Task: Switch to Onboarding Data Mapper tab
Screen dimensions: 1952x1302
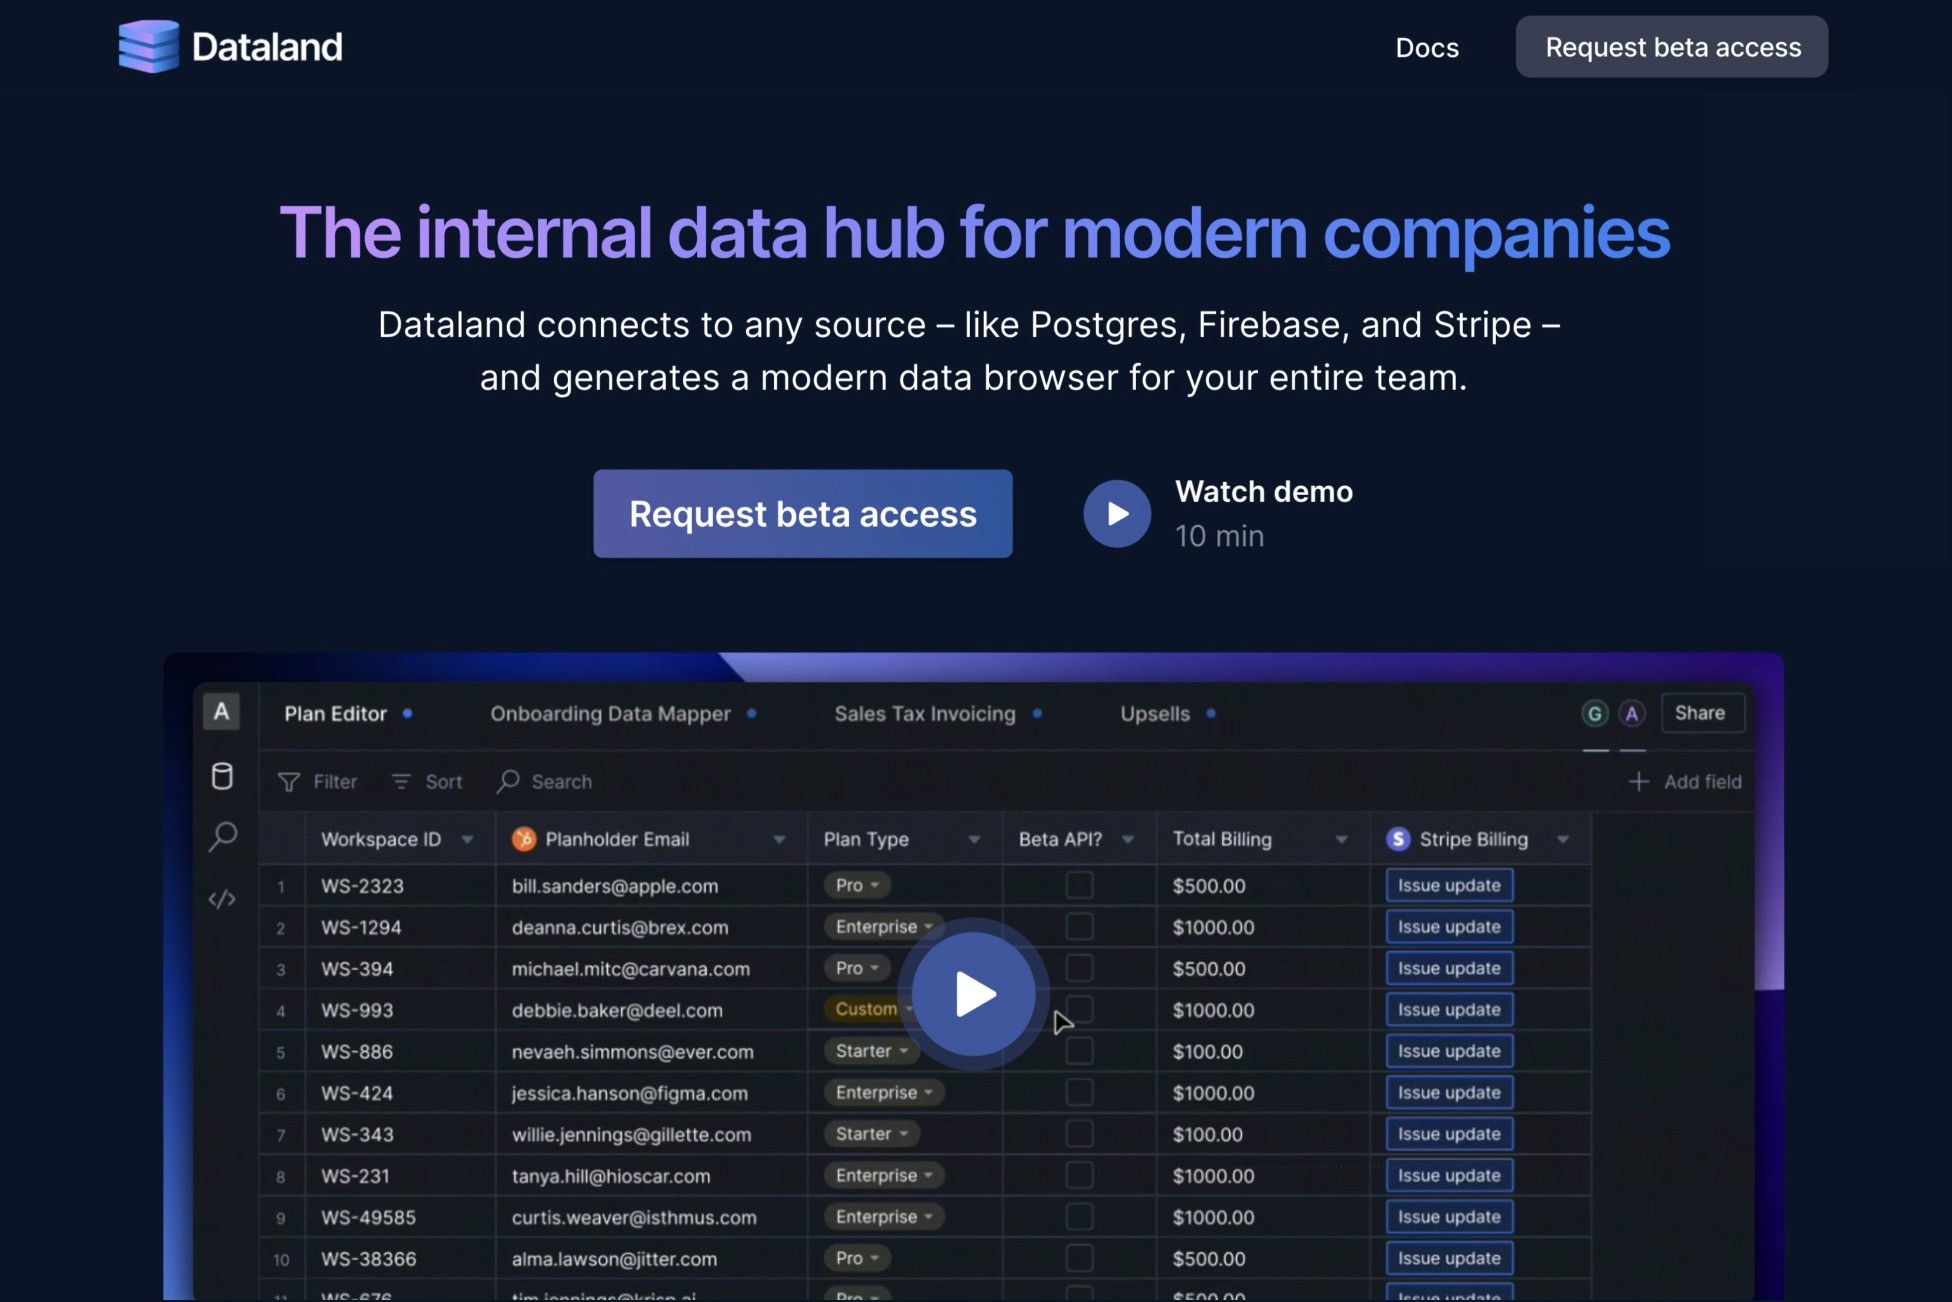Action: (x=610, y=714)
